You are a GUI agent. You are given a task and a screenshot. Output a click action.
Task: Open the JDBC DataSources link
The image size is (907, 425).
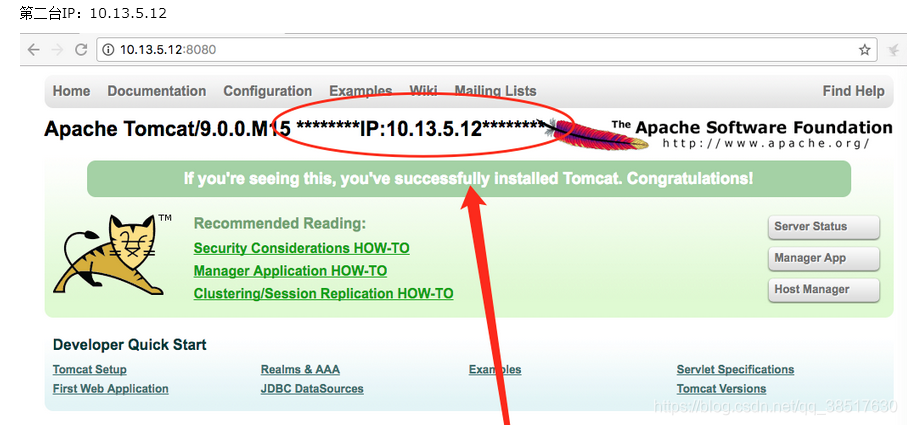[312, 389]
